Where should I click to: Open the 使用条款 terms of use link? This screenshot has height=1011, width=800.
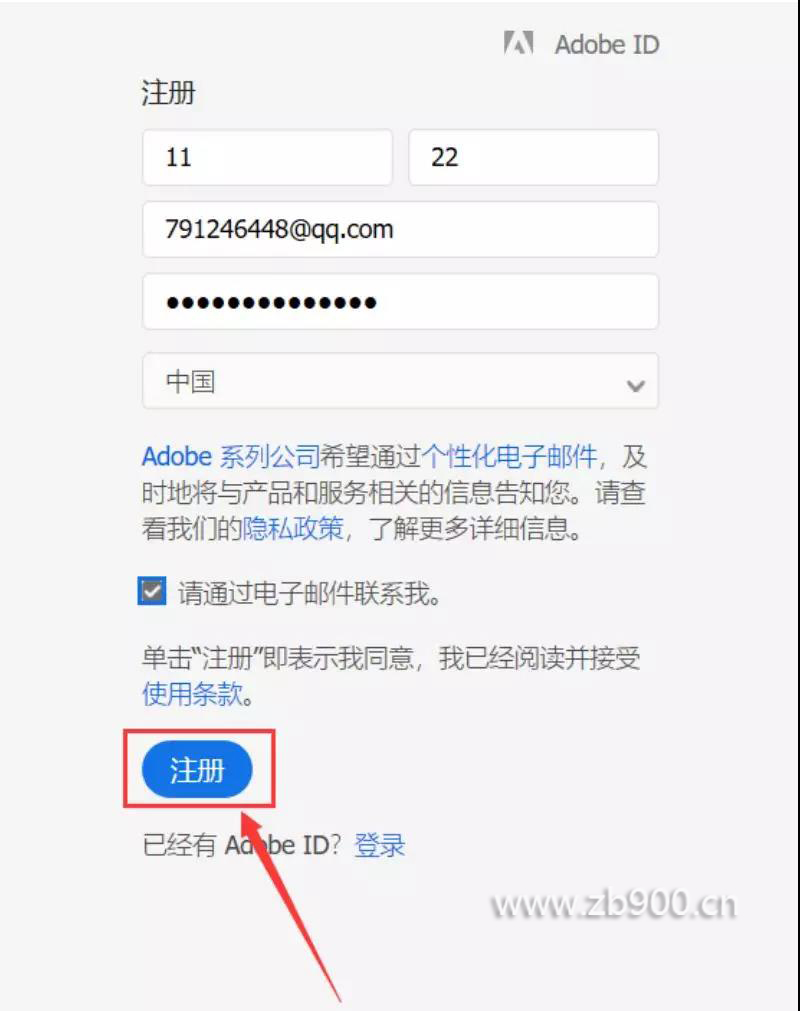click(192, 694)
